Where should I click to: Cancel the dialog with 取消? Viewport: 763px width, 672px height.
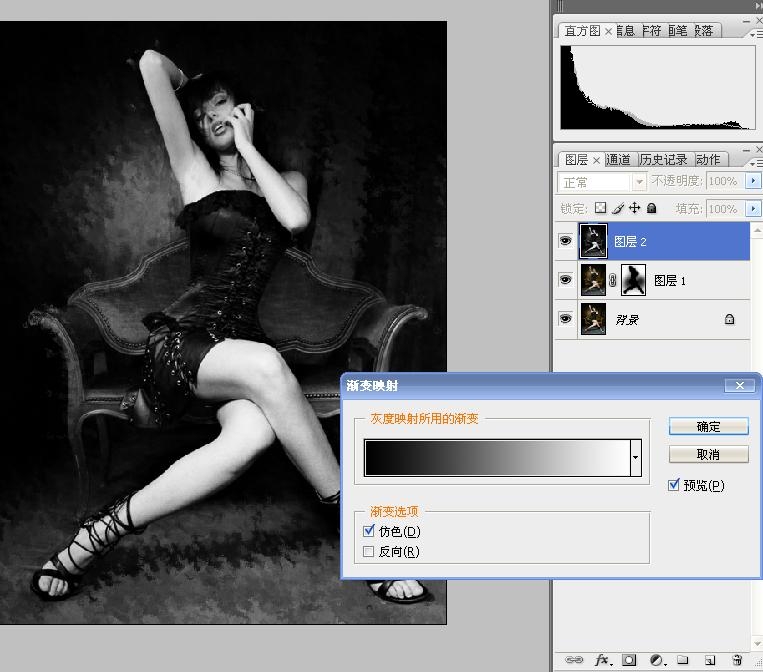coord(708,454)
